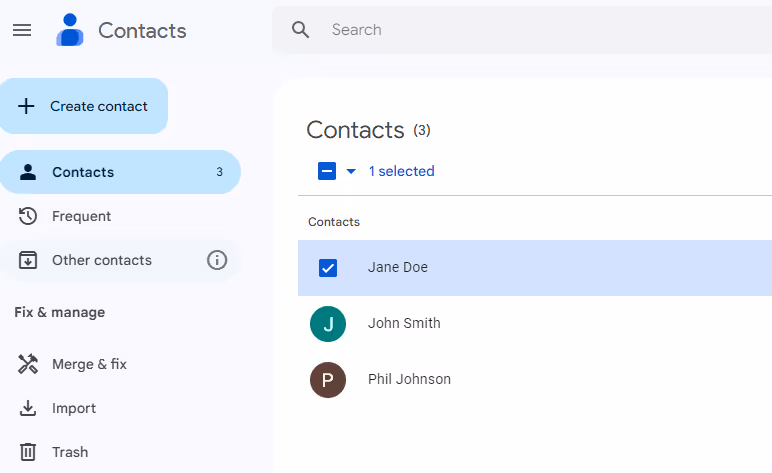Screen dimensions: 772x473
Task: Click the Contacts app logo
Action: pyautogui.click(x=70, y=30)
